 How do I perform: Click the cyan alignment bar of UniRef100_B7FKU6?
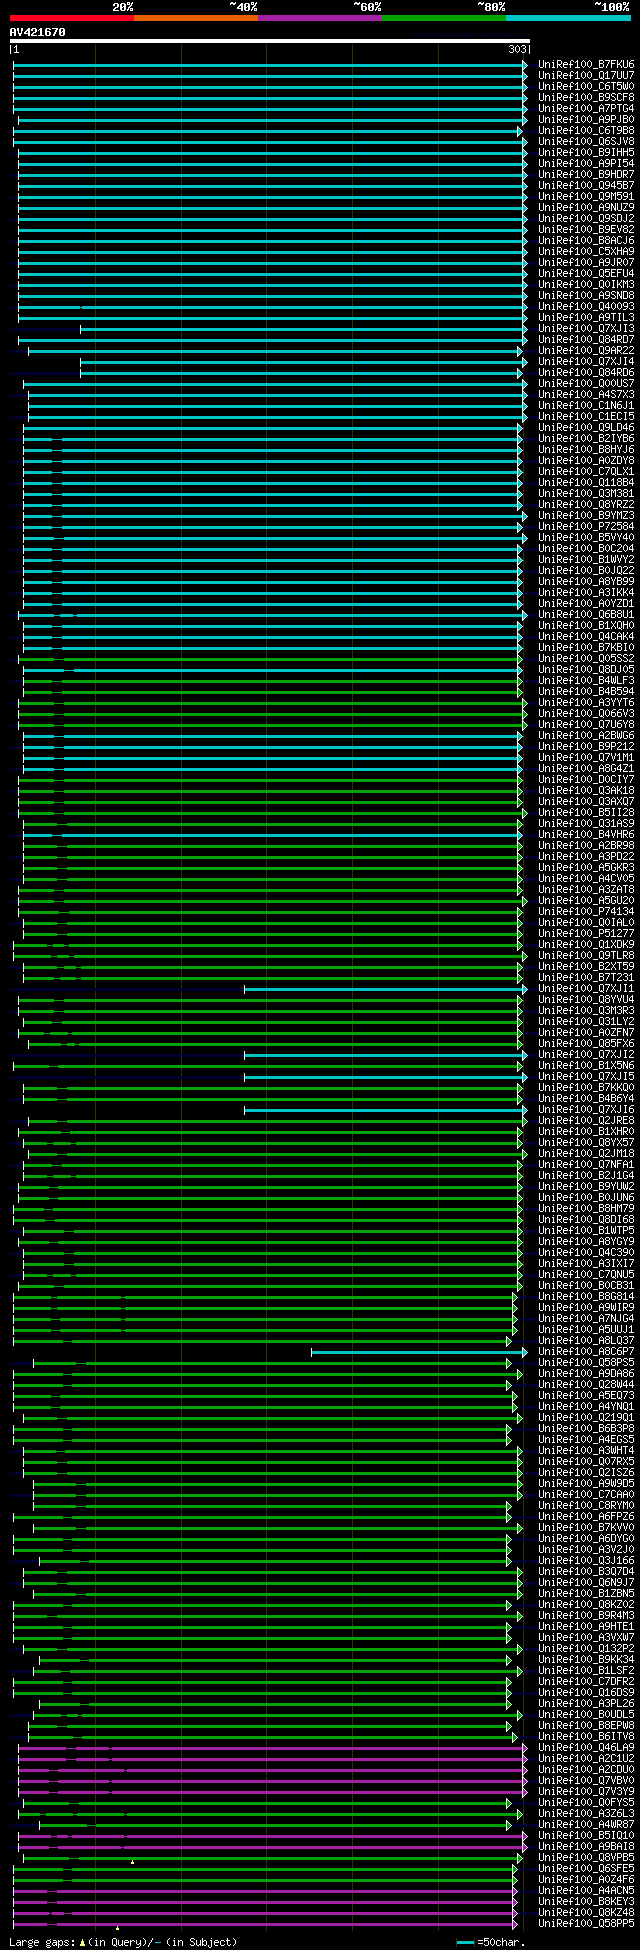(x=270, y=64)
